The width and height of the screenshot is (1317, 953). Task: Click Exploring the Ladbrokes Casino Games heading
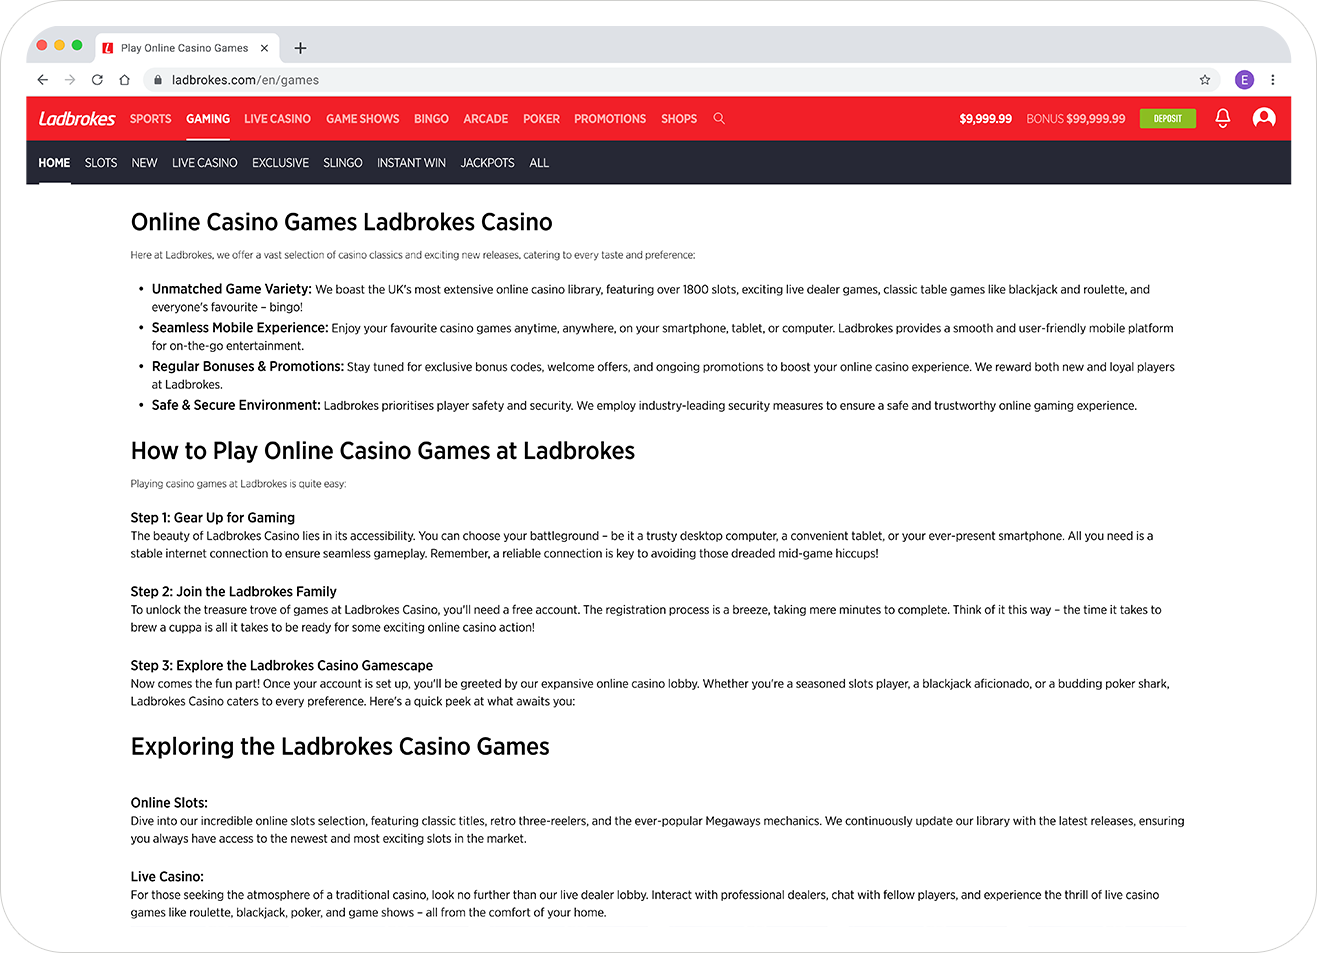tap(340, 747)
